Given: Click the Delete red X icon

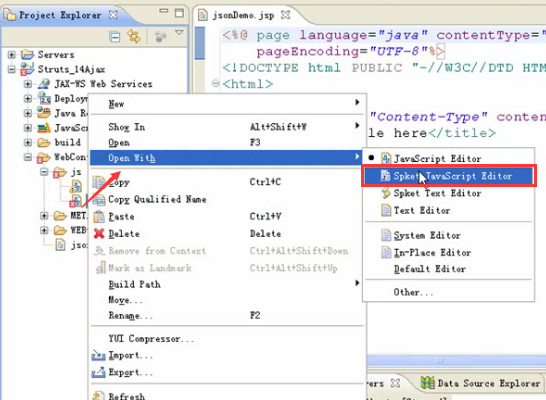Looking at the screenshot, I should 99,233.
